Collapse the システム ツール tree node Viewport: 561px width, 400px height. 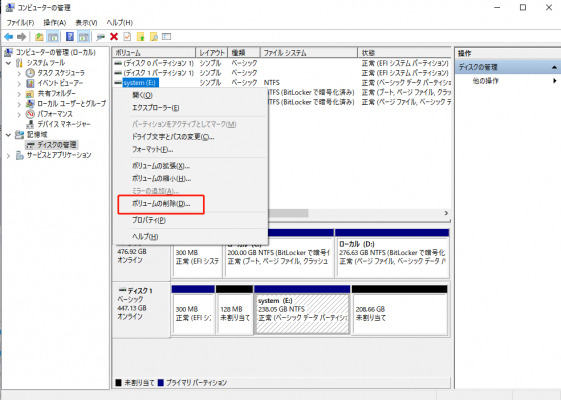pyautogui.click(x=9, y=63)
